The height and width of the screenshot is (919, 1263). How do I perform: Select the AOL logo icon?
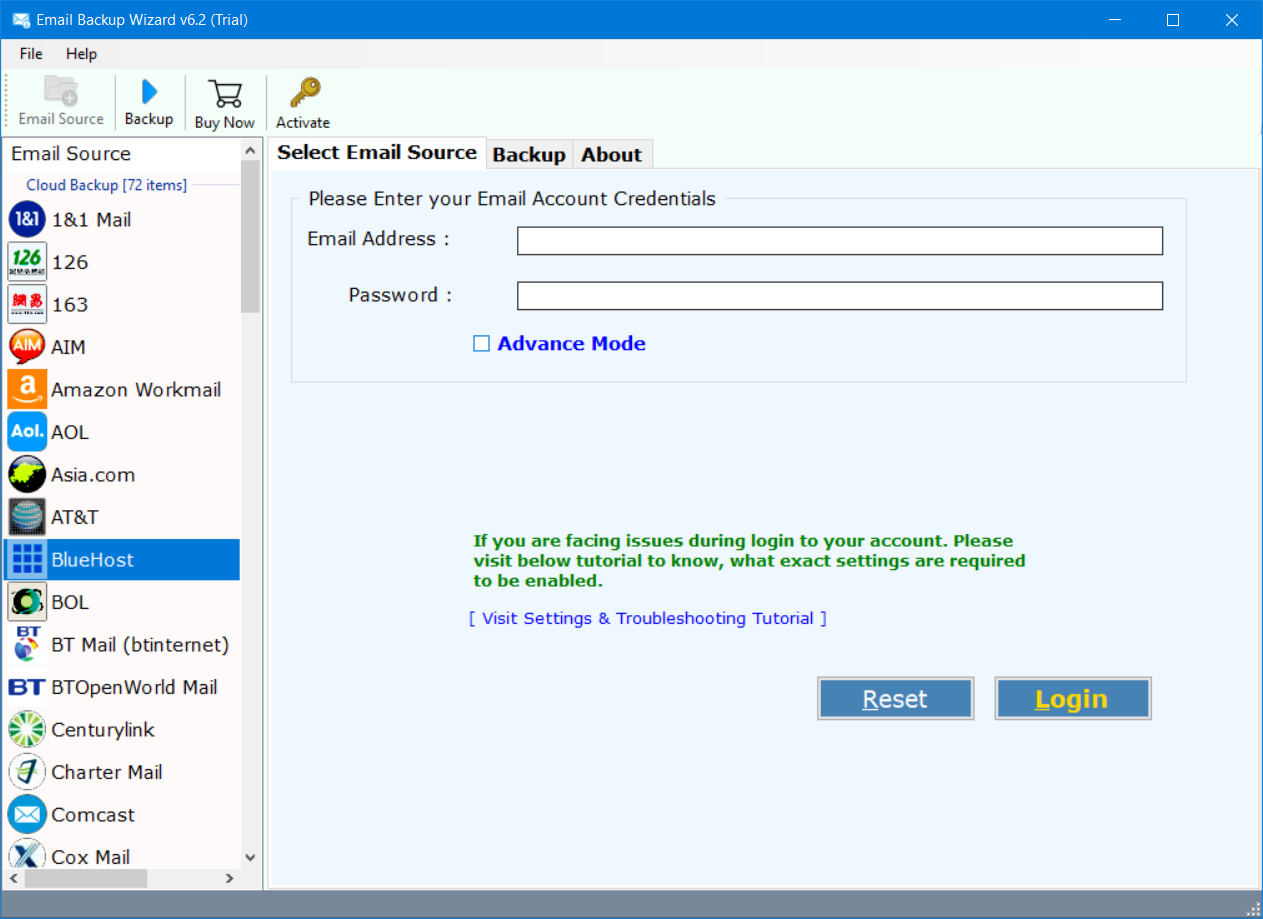pyautogui.click(x=27, y=432)
